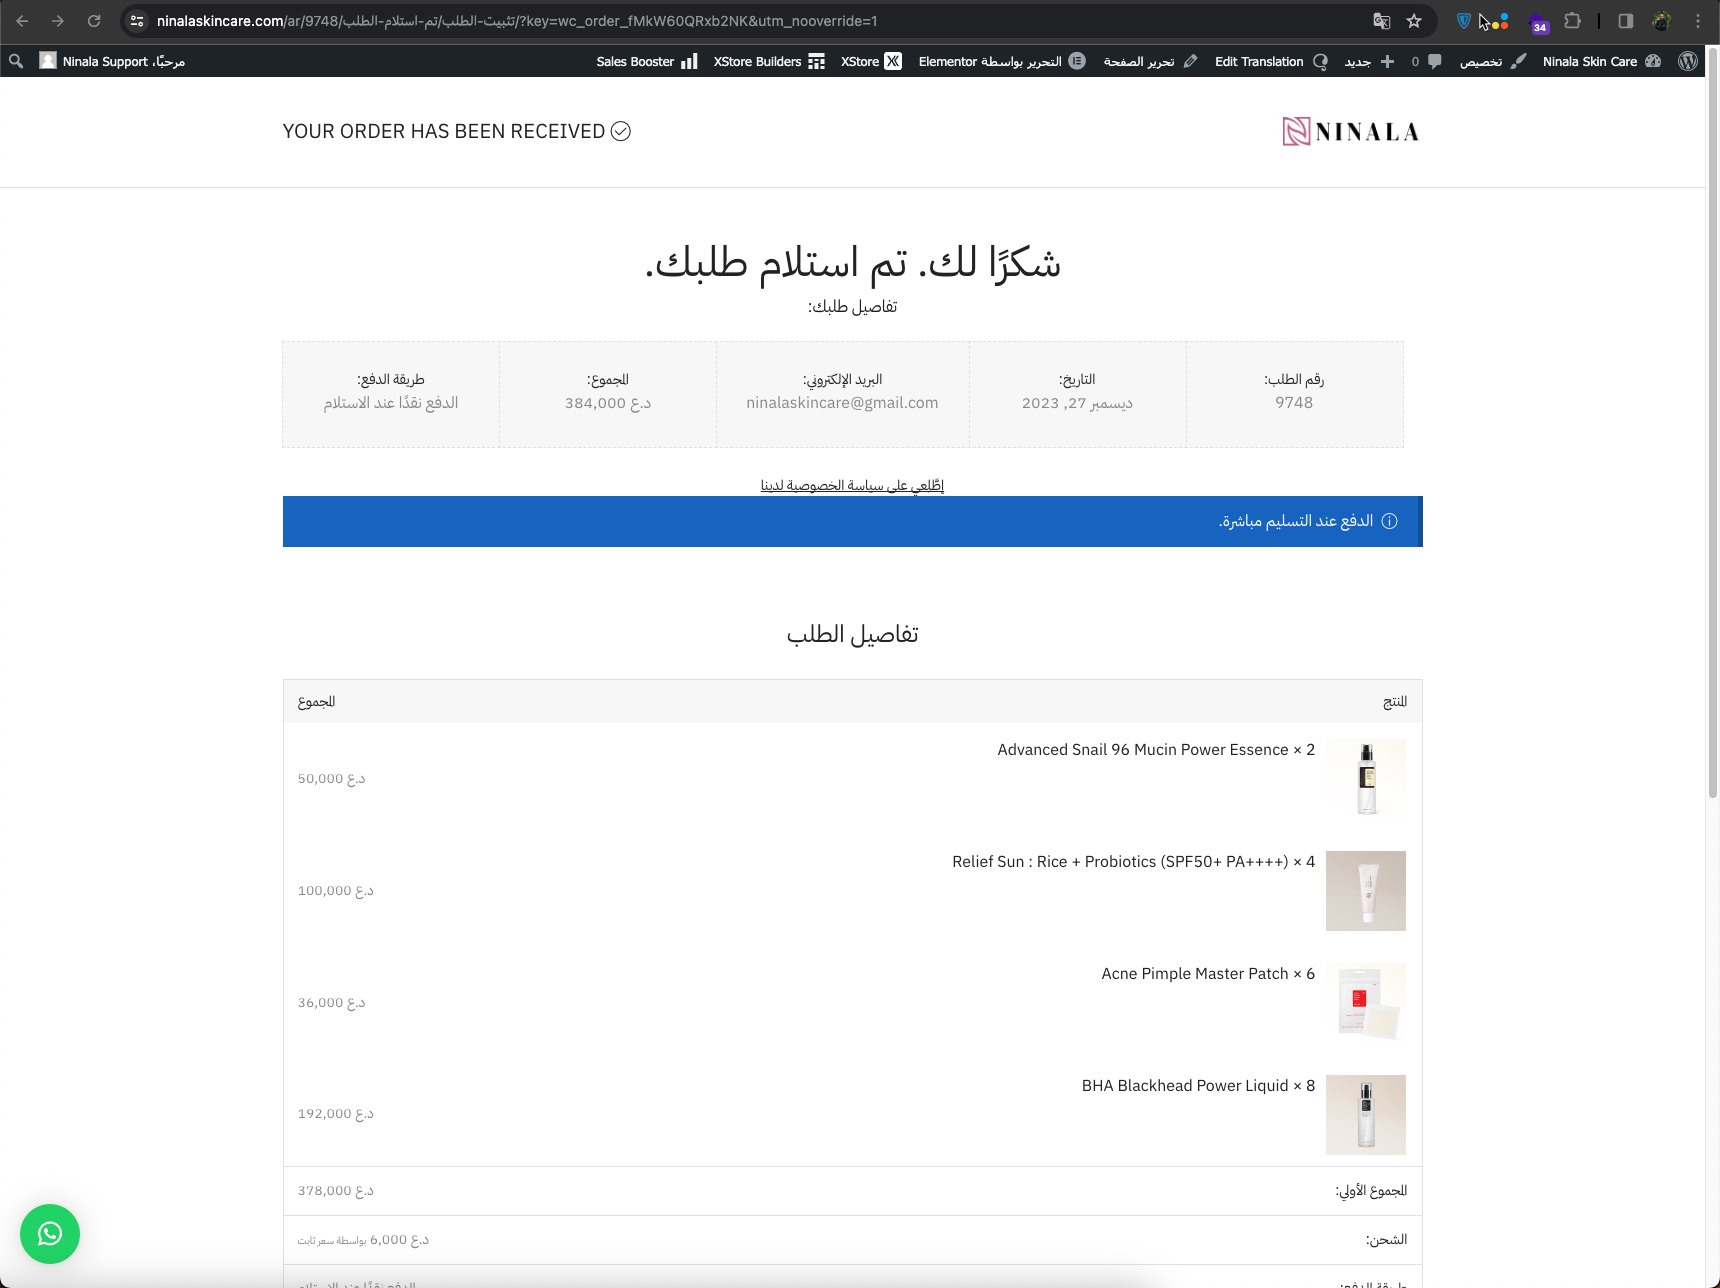Click the تفاصيل الطلب heading
Screen dimensions: 1720x1288
[x=853, y=635]
